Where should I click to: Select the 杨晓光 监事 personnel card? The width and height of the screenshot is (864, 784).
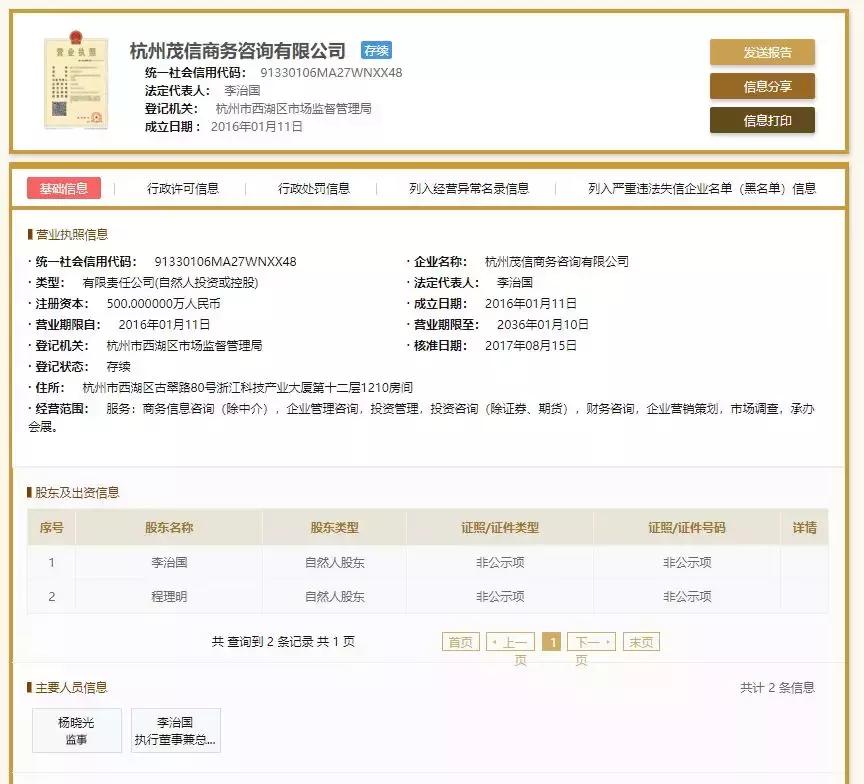pyautogui.click(x=76, y=730)
